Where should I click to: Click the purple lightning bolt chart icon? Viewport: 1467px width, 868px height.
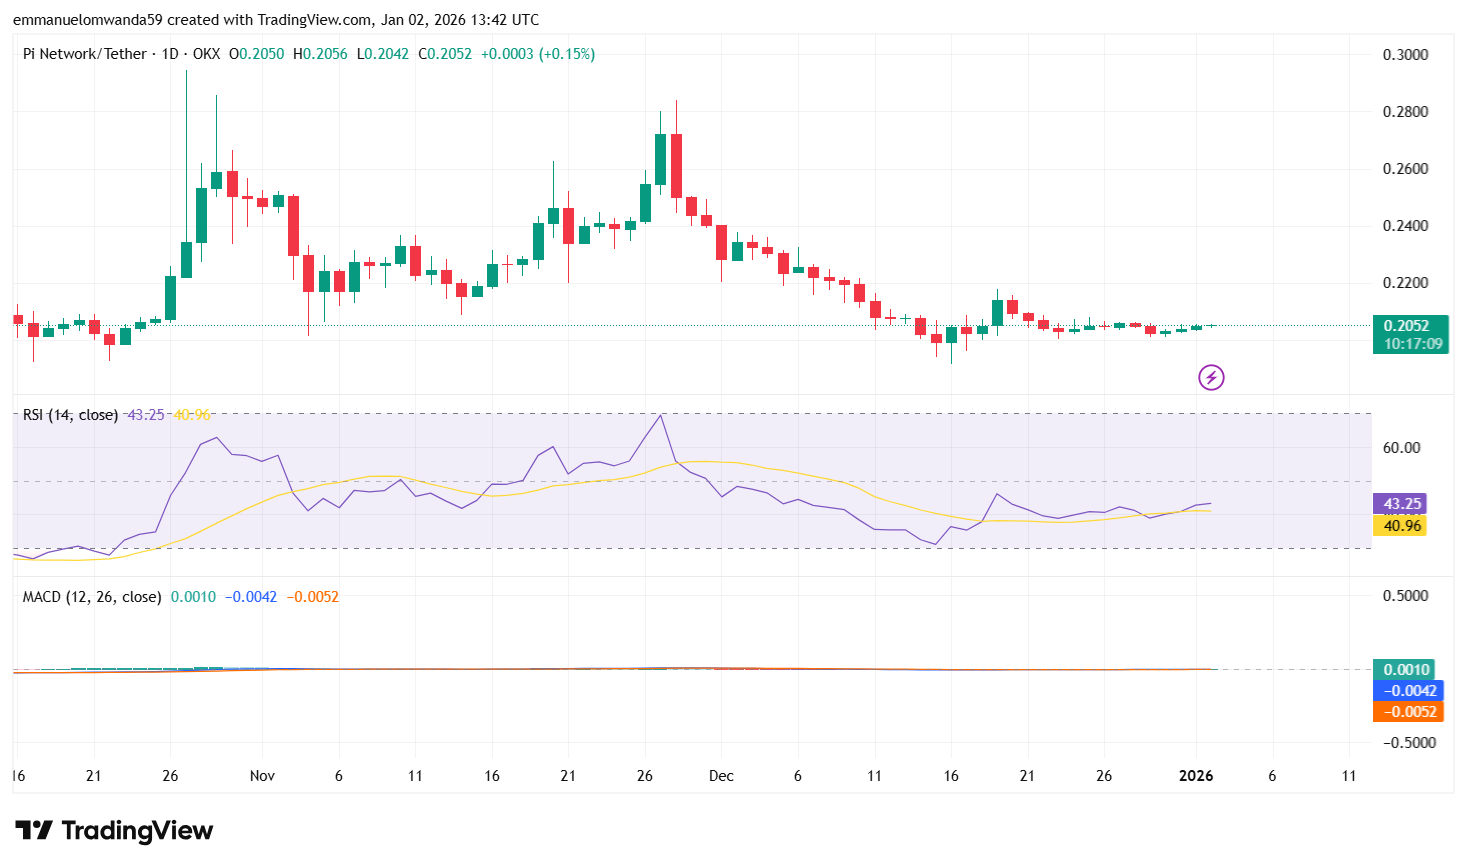(x=1210, y=377)
